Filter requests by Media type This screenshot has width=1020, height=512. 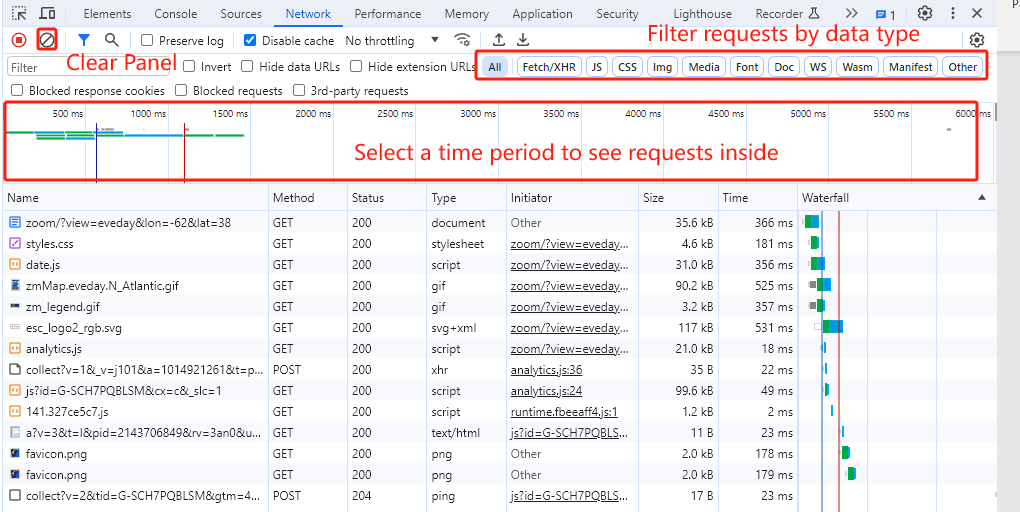(x=704, y=66)
